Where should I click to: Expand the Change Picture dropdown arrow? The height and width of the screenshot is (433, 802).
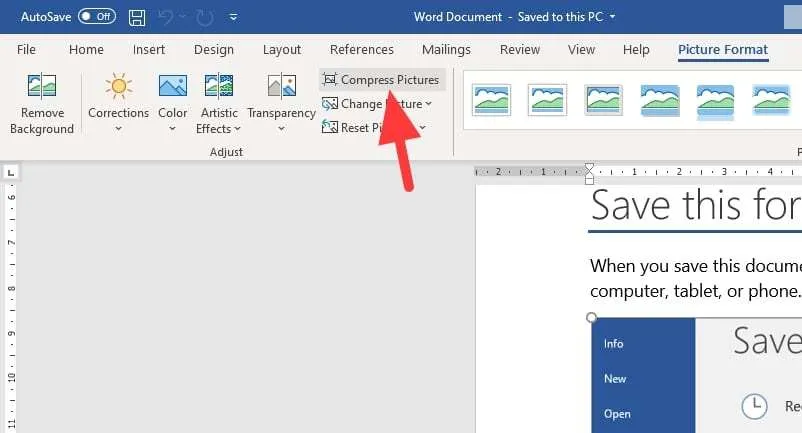coord(428,104)
